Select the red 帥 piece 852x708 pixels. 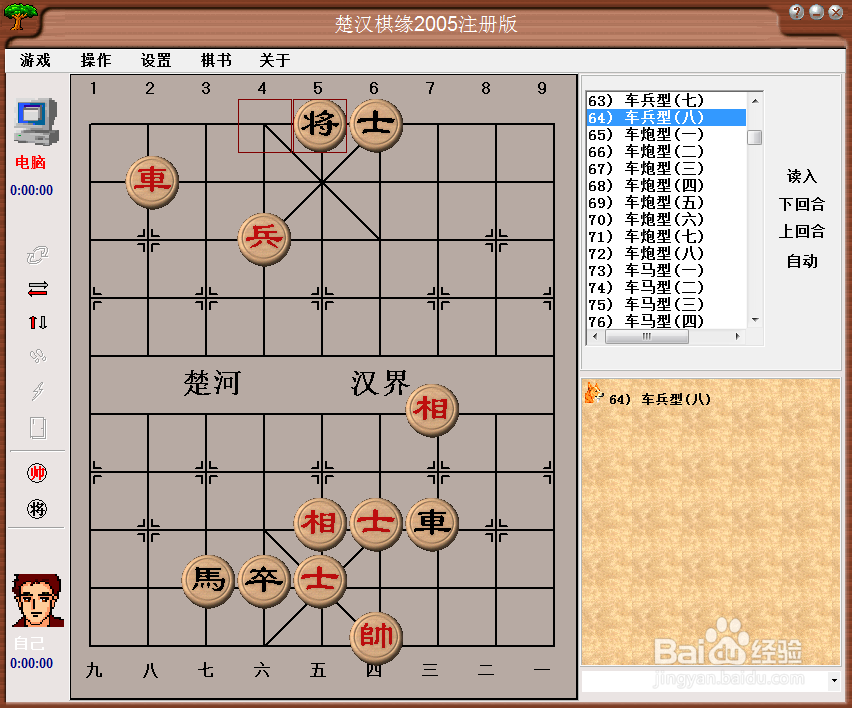click(377, 638)
